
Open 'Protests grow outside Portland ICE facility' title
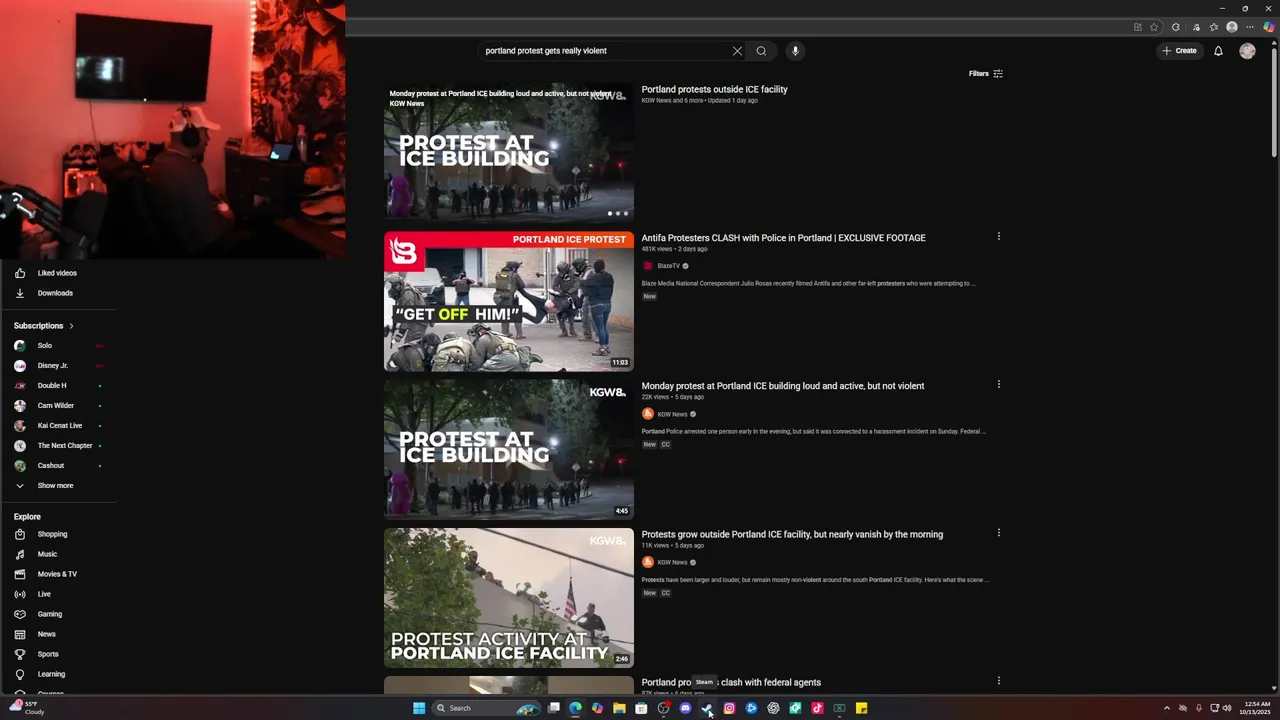(792, 534)
